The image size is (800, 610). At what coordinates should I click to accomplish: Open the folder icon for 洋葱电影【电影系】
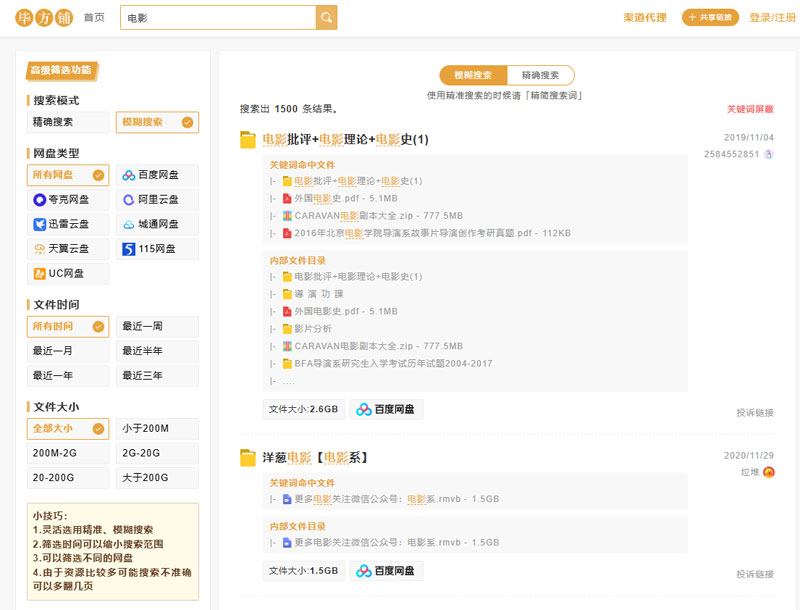[x=248, y=458]
